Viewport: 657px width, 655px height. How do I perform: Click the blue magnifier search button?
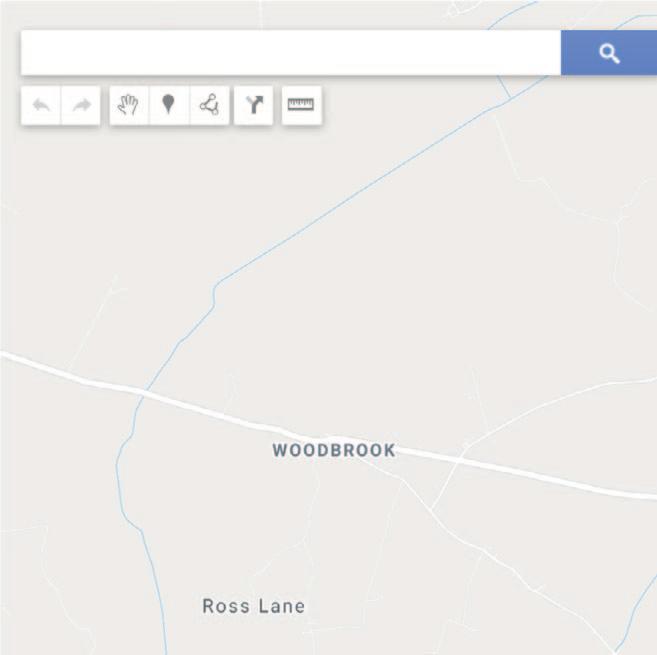tap(609, 53)
